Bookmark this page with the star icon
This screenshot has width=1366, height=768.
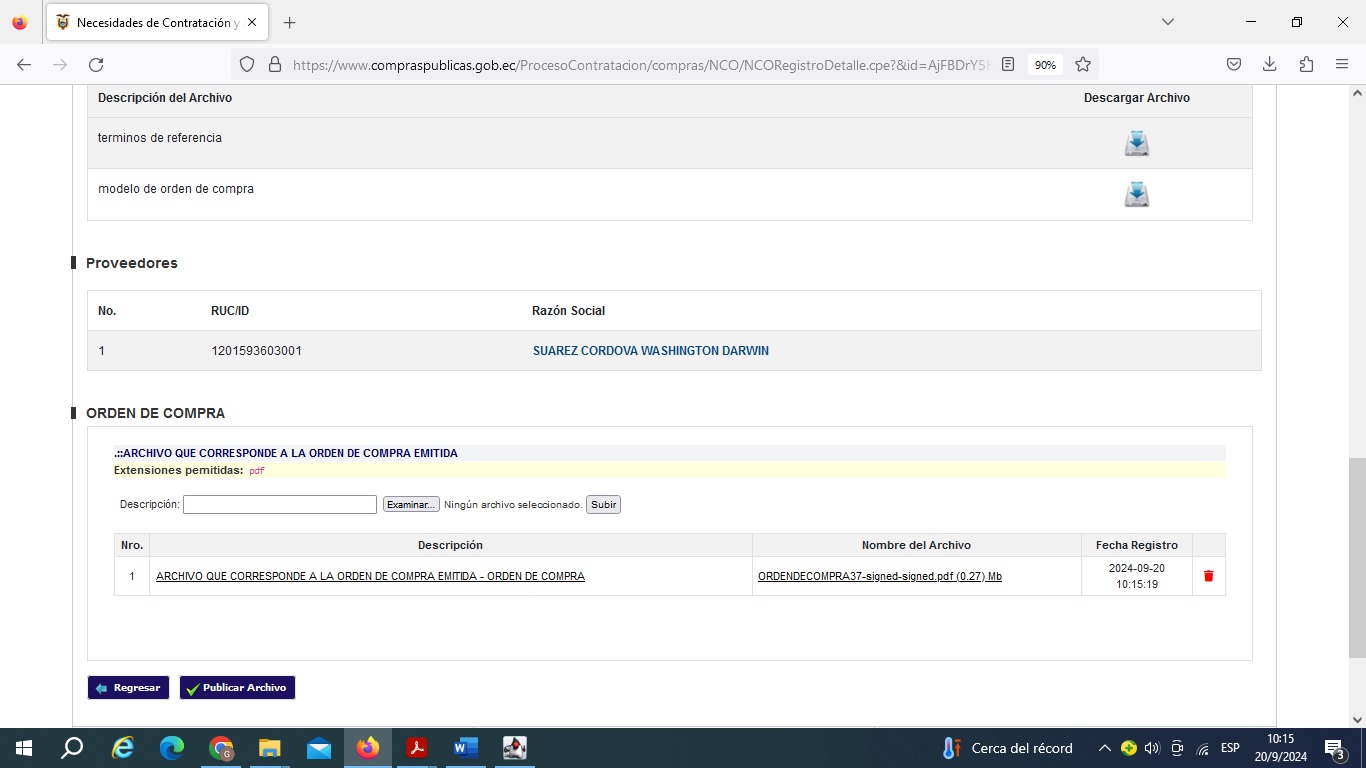click(1083, 64)
